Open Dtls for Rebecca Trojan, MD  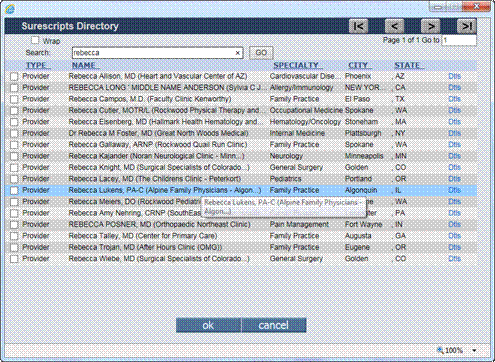click(x=454, y=247)
